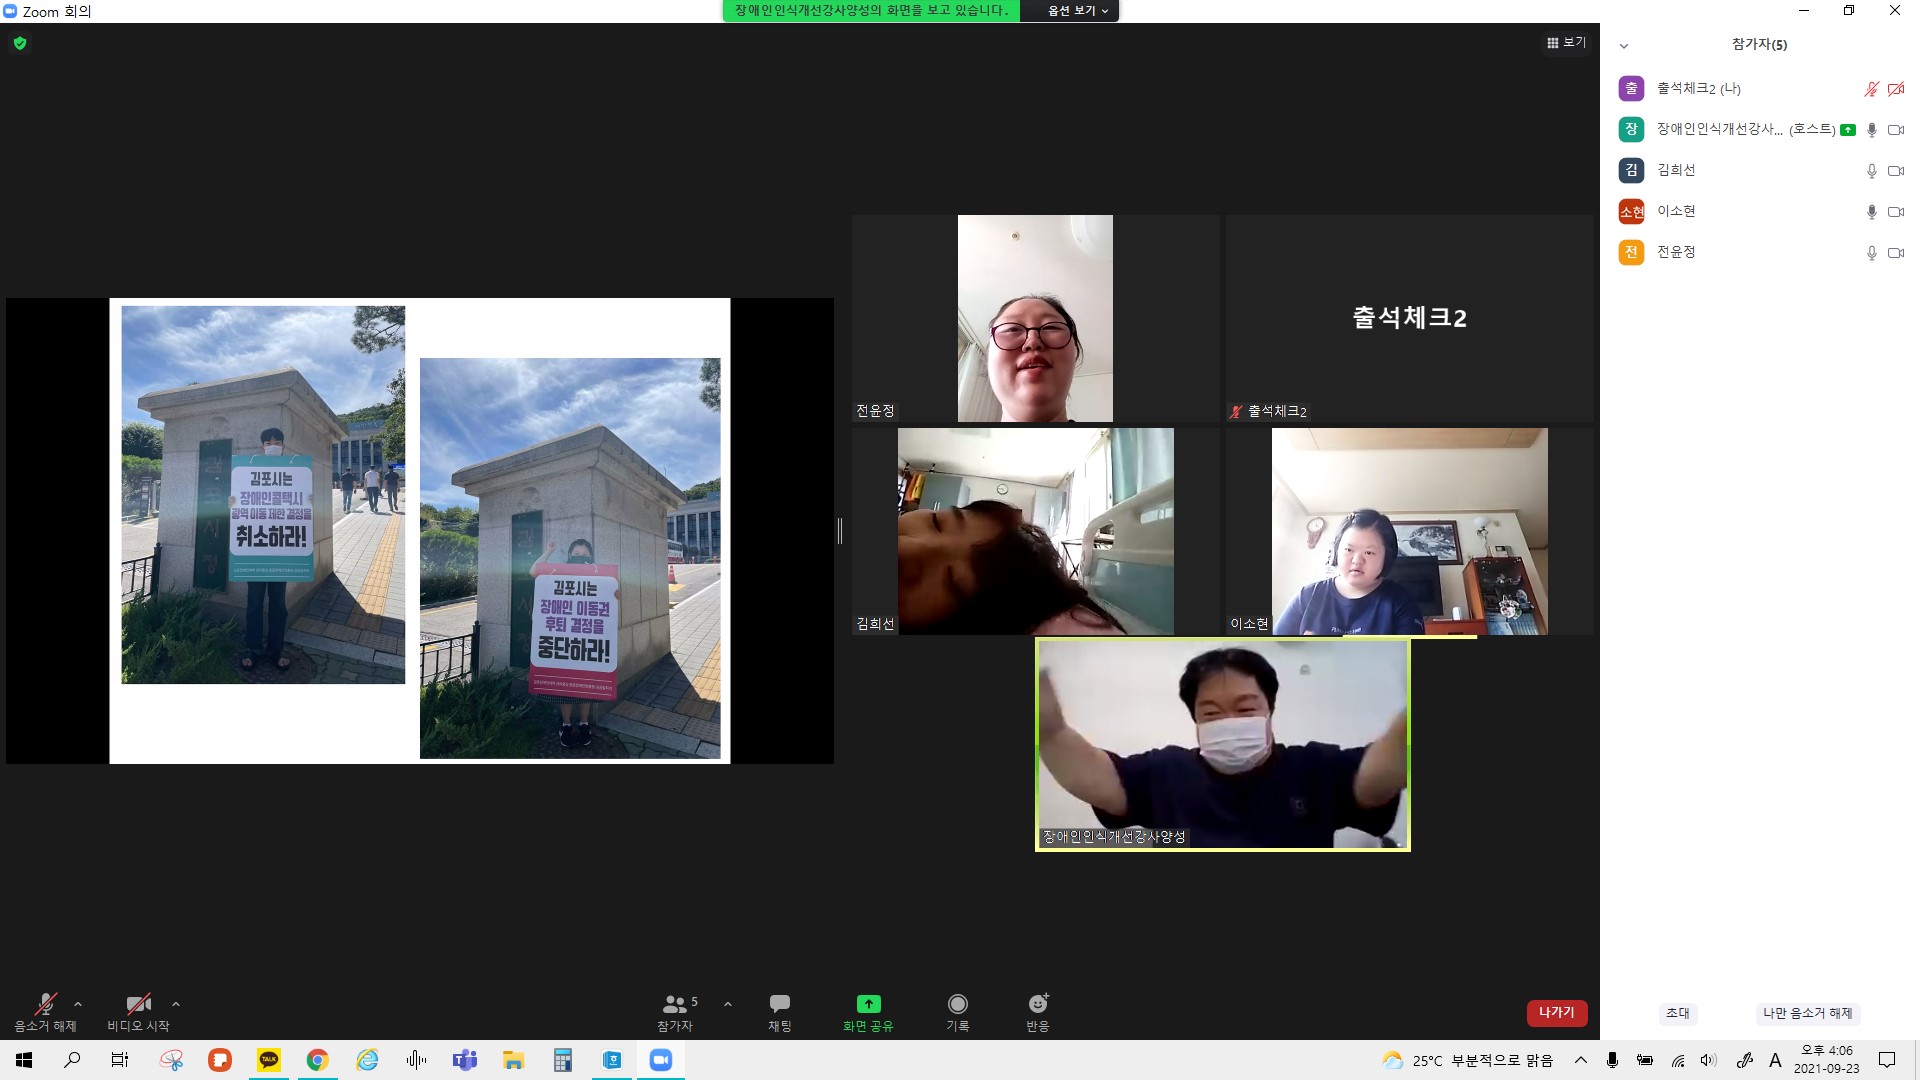Turn on camera with 비디오 시작
The image size is (1920, 1080).
point(138,1012)
